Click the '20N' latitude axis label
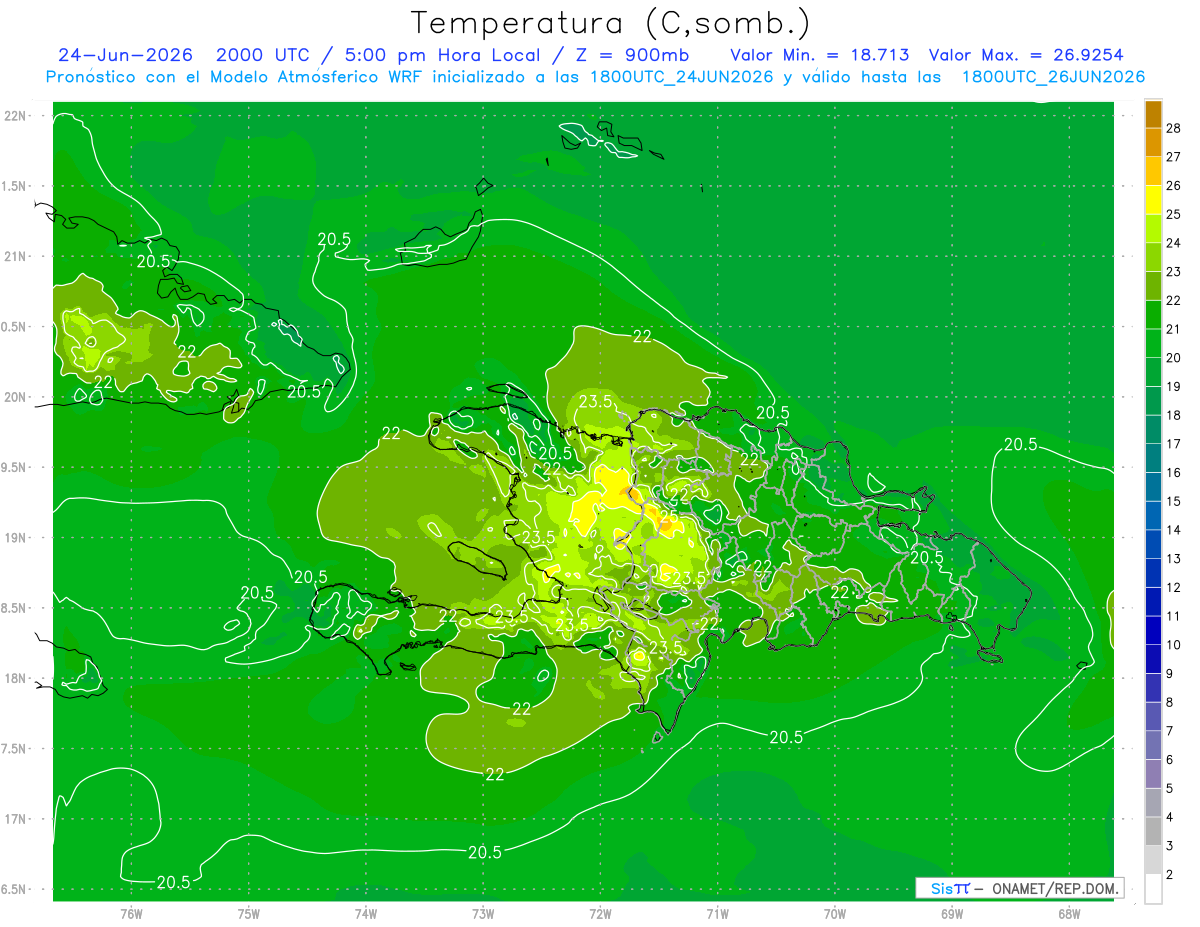The image size is (1200, 927). coord(15,397)
